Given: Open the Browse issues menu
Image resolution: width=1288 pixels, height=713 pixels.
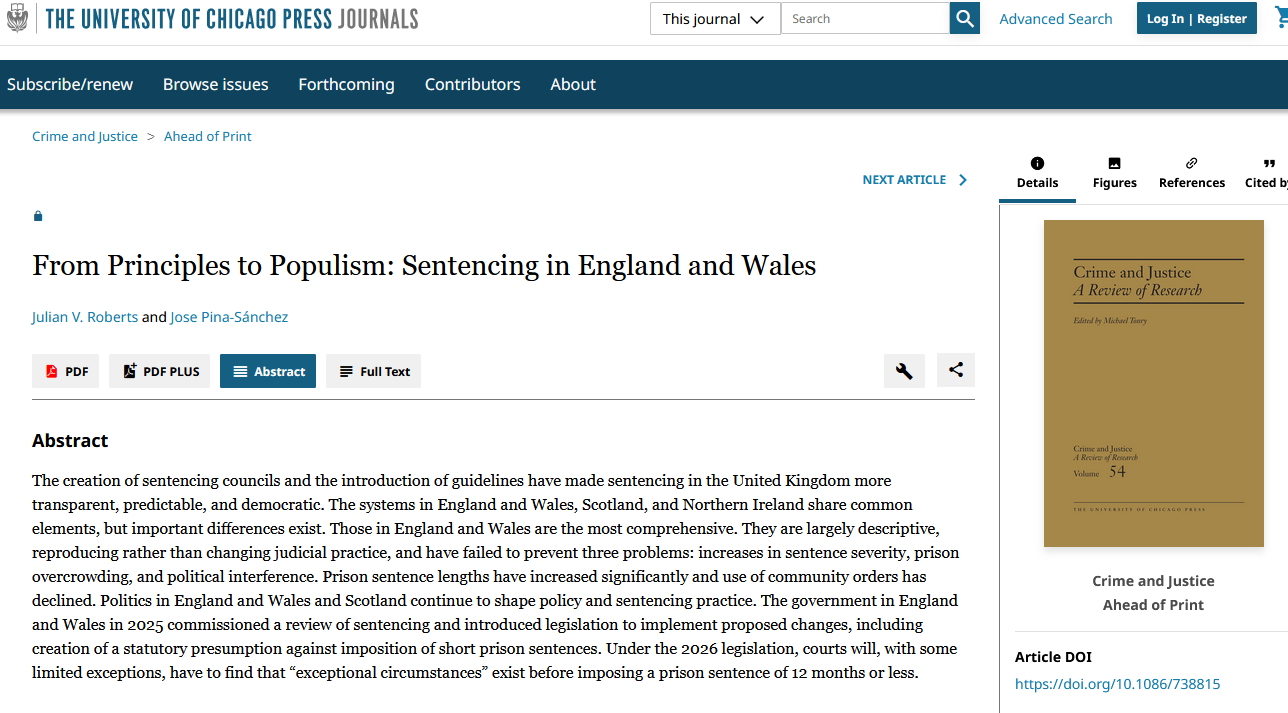Looking at the screenshot, I should 215,85.
